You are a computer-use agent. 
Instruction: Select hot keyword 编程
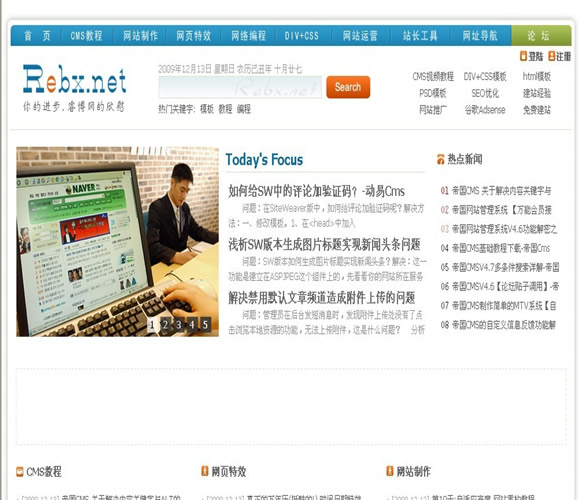pyautogui.click(x=244, y=109)
